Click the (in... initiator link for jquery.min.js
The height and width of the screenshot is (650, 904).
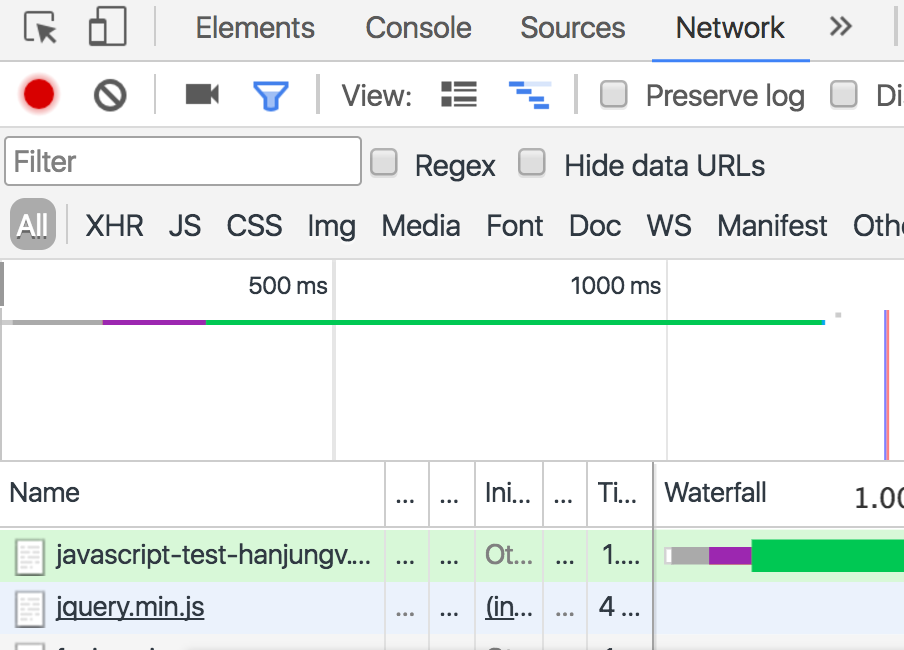click(x=508, y=607)
